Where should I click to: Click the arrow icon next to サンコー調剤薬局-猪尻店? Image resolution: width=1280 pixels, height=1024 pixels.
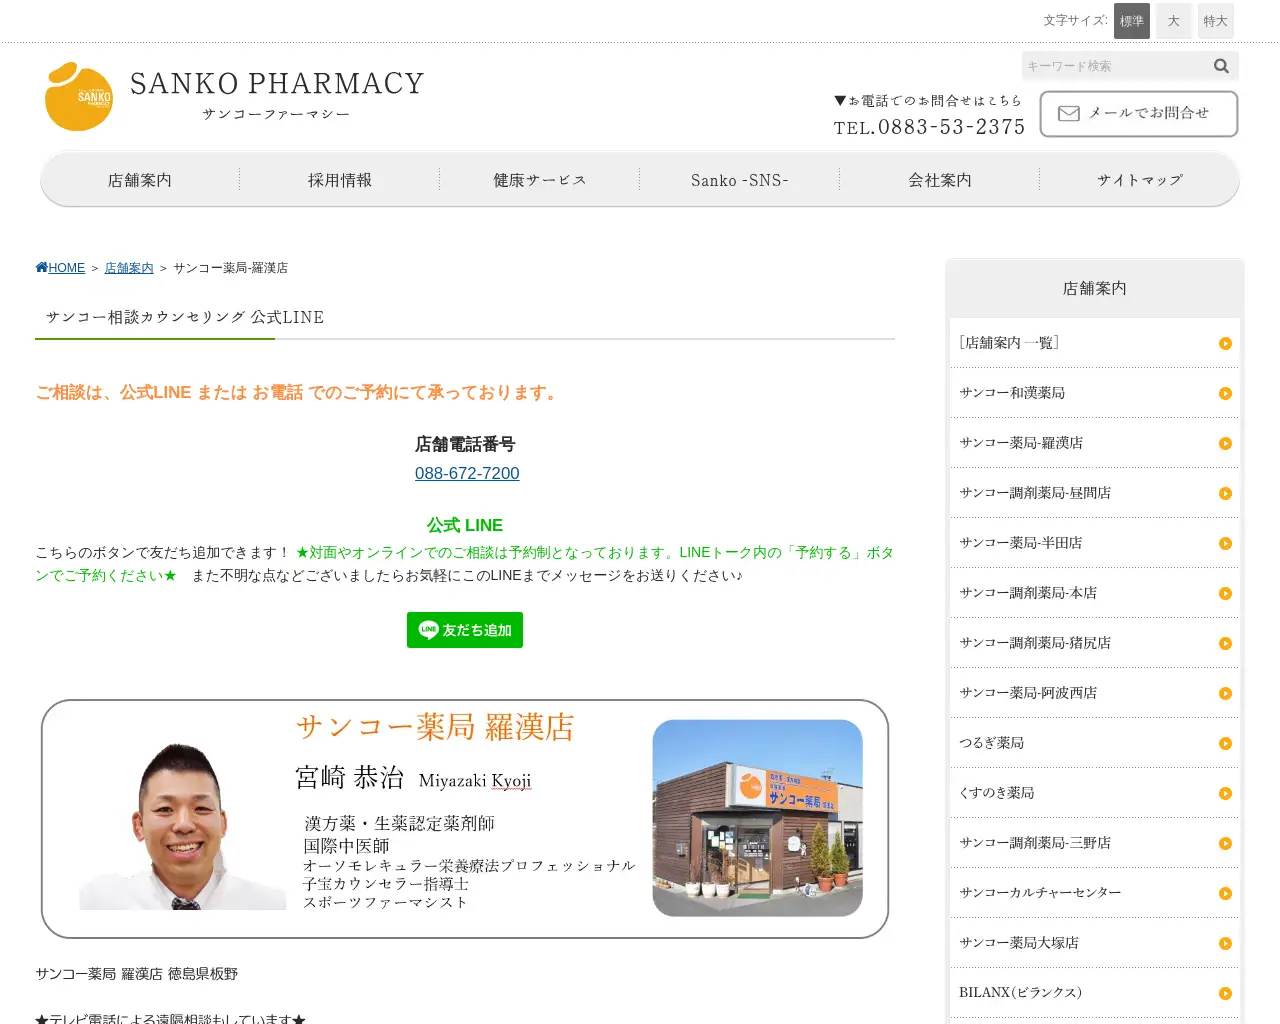(1225, 644)
